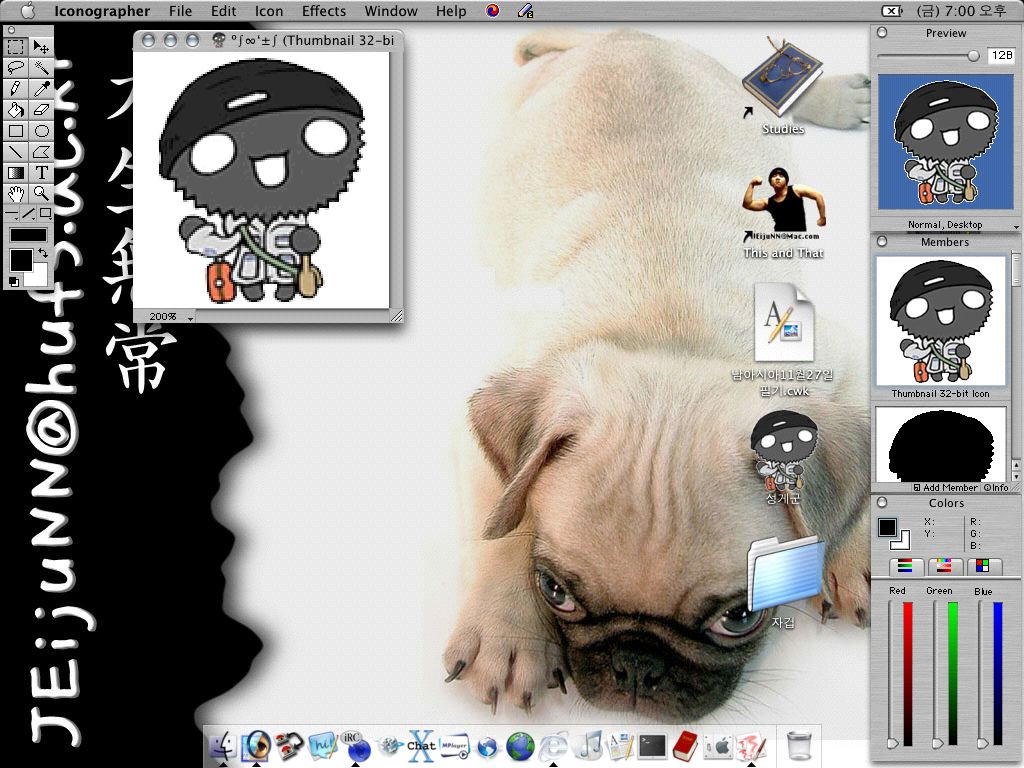
Task: Open the Normal, Desktop preview mode dropdown
Action: 945,225
